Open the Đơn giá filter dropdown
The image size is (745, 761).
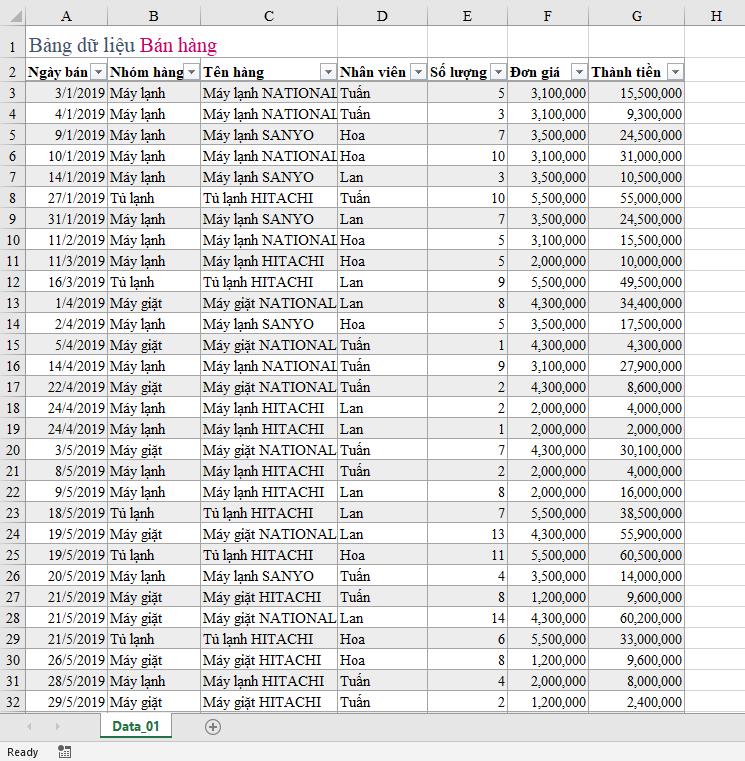click(x=579, y=72)
